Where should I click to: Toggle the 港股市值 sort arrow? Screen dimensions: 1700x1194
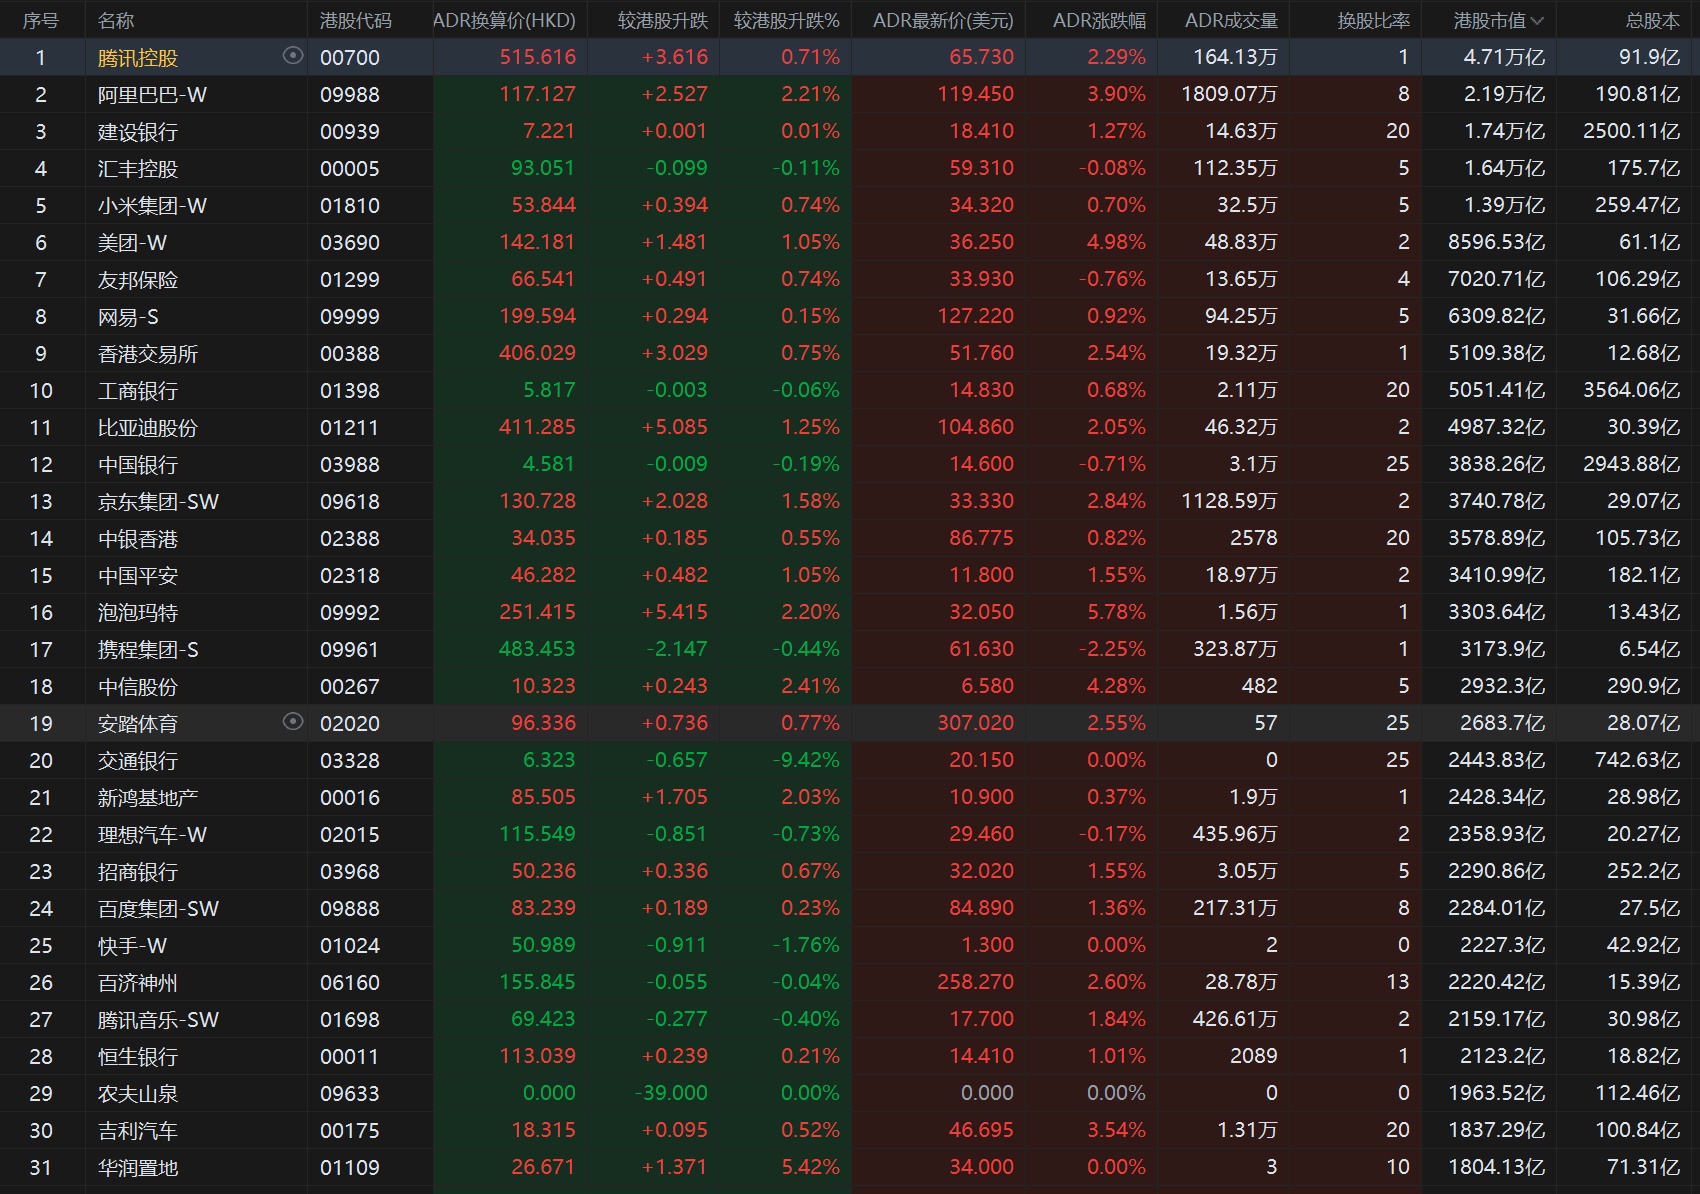tap(1537, 21)
